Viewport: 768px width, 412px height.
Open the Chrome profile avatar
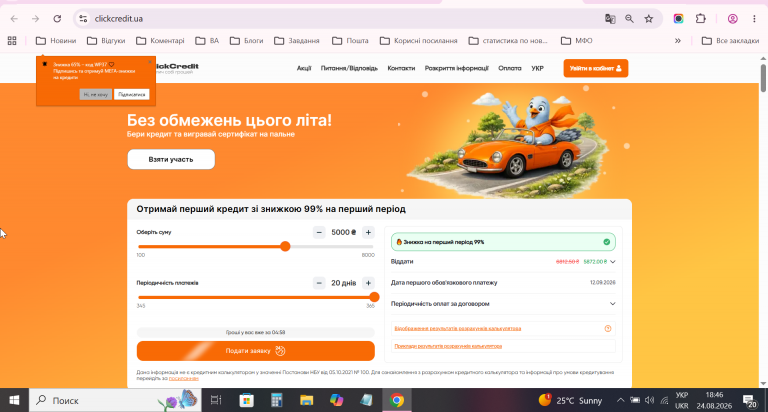[733, 19]
